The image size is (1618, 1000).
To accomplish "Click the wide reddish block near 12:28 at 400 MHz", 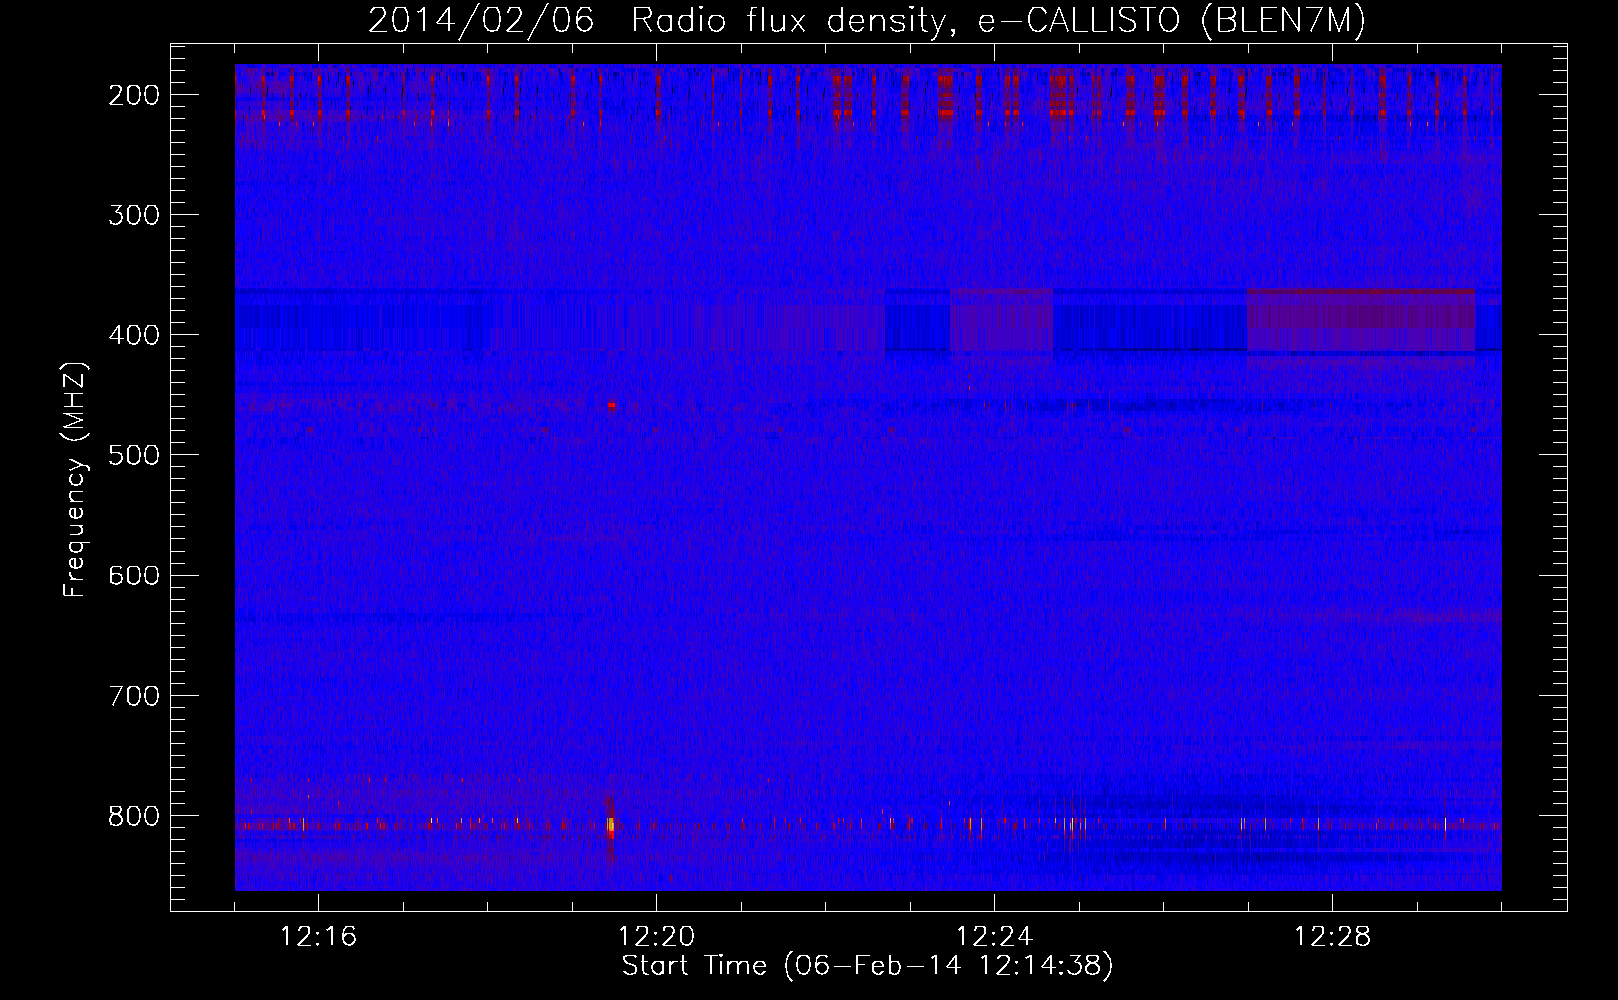I will (x=1361, y=321).
